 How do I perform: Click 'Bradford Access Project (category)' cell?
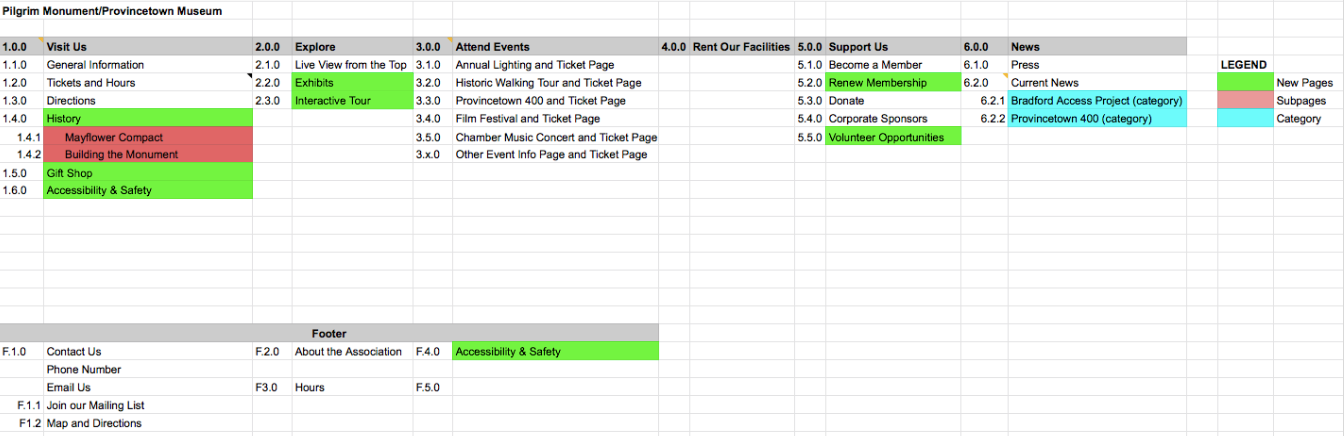(x=1097, y=101)
